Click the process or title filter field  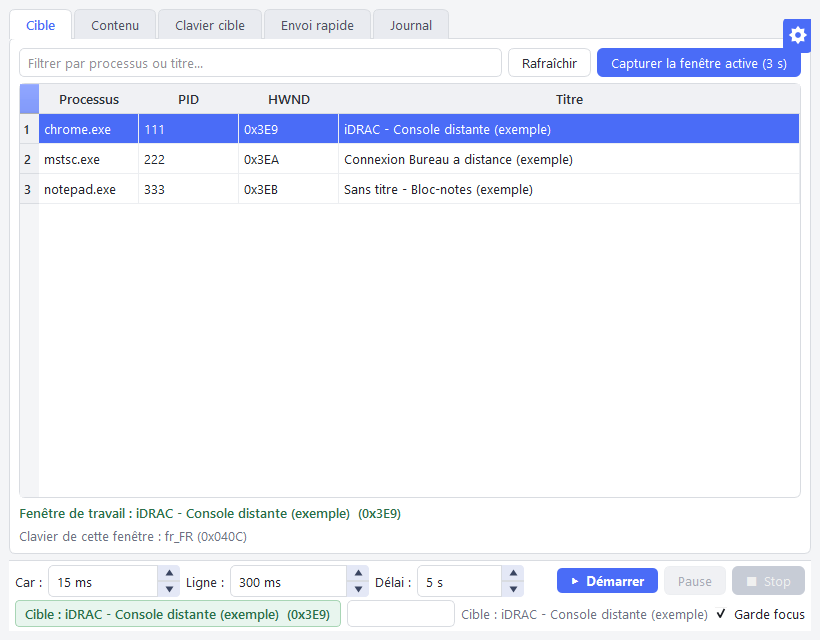[x=260, y=63]
